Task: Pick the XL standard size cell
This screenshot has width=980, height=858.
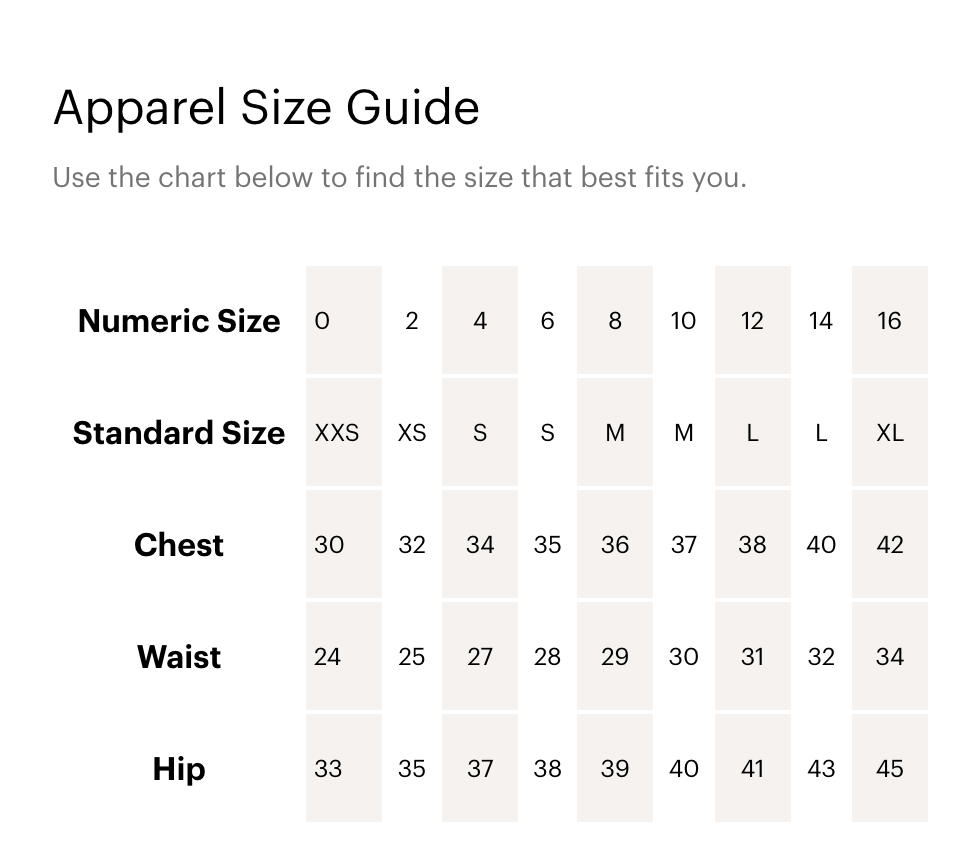Action: (889, 433)
